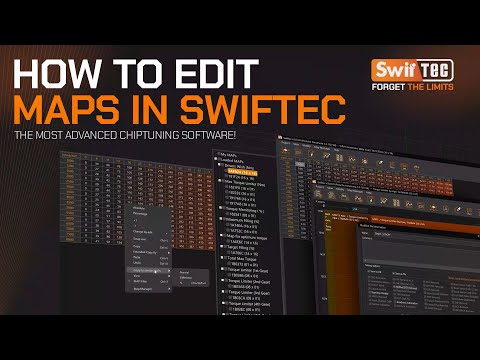Select Map for optimum torque group
480x360 pixels.
point(247,238)
